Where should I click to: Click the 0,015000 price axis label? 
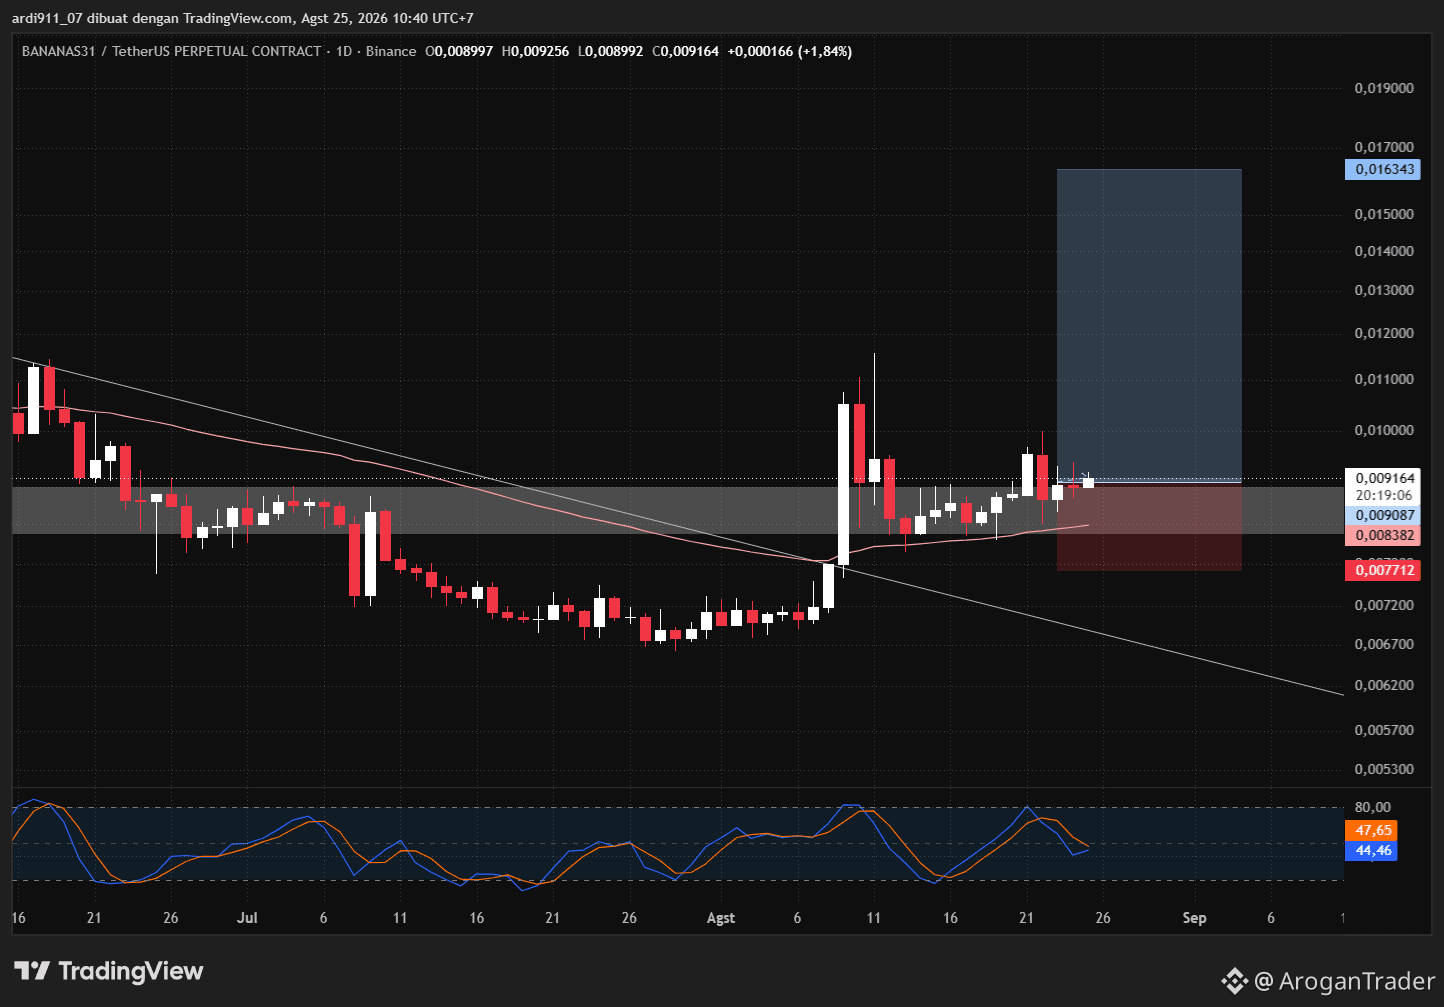click(x=1384, y=214)
